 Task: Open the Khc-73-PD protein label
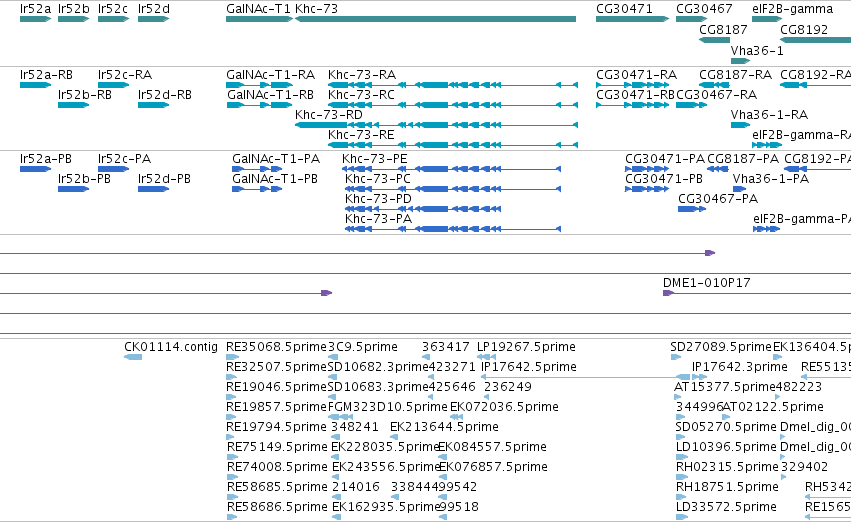coord(378,199)
